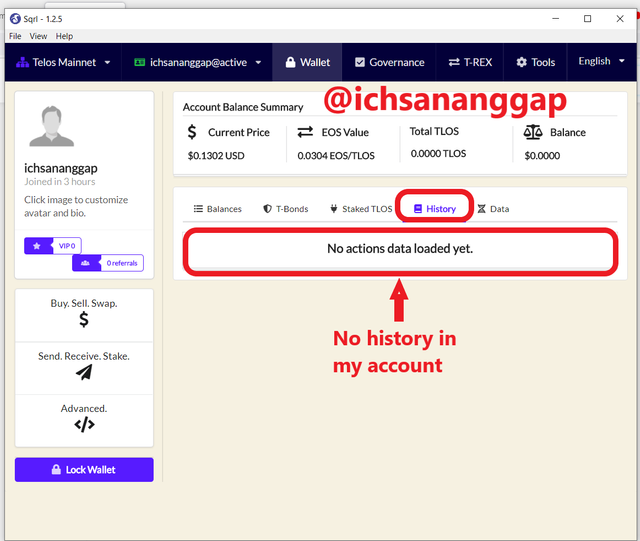Go to the T-REX section
Viewport: 640px width, 541px height.
click(x=470, y=62)
